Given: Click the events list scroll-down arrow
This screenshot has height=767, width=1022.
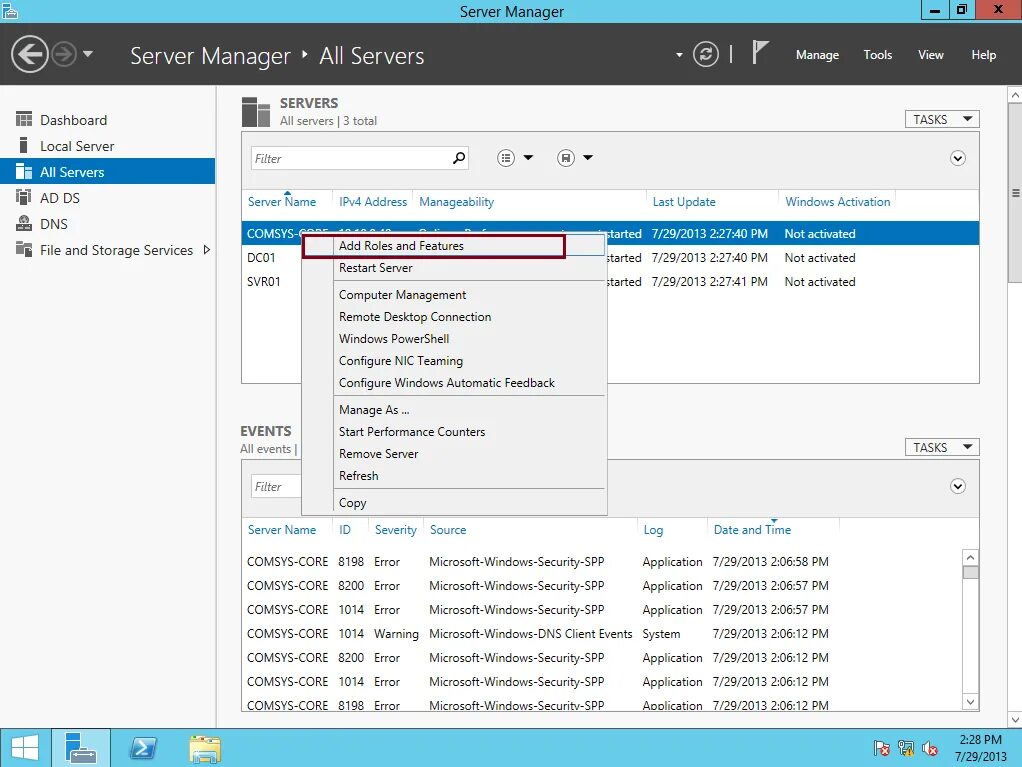Looking at the screenshot, I should click(x=971, y=702).
